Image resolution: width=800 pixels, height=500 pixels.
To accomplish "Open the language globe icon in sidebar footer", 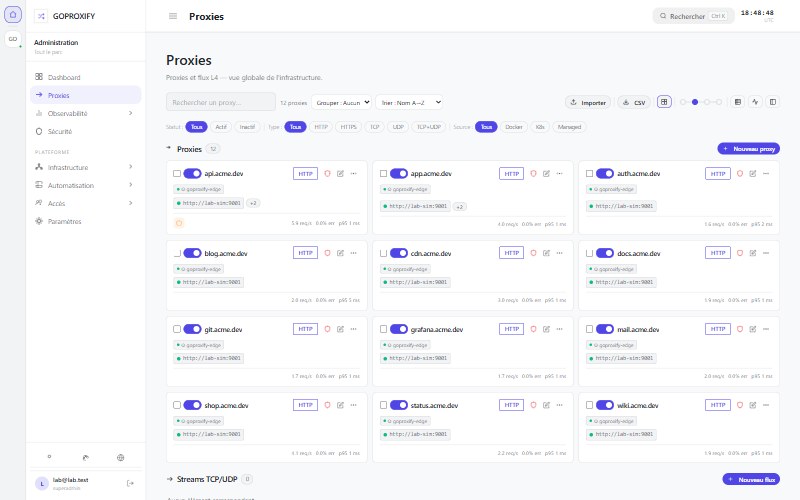I will 120,458.
